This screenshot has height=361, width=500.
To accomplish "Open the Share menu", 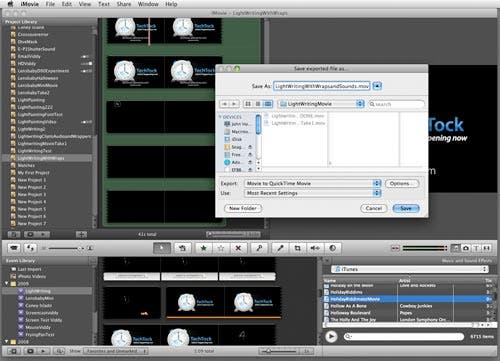I will point(124,4).
